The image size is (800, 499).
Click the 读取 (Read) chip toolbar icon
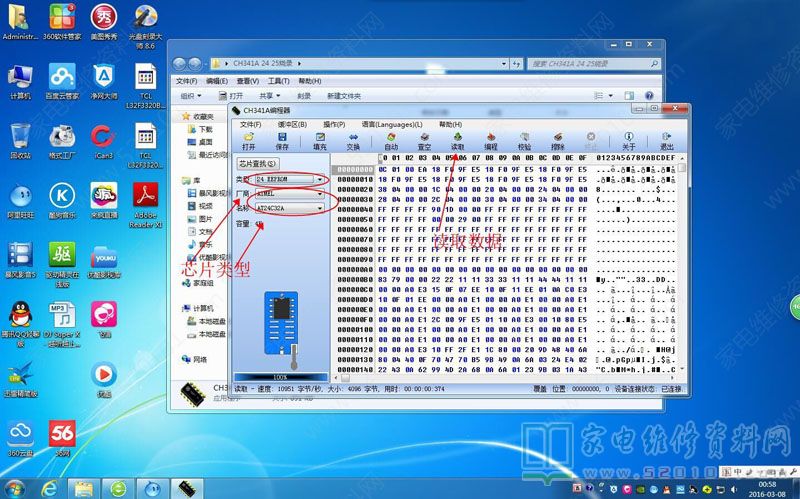457,140
